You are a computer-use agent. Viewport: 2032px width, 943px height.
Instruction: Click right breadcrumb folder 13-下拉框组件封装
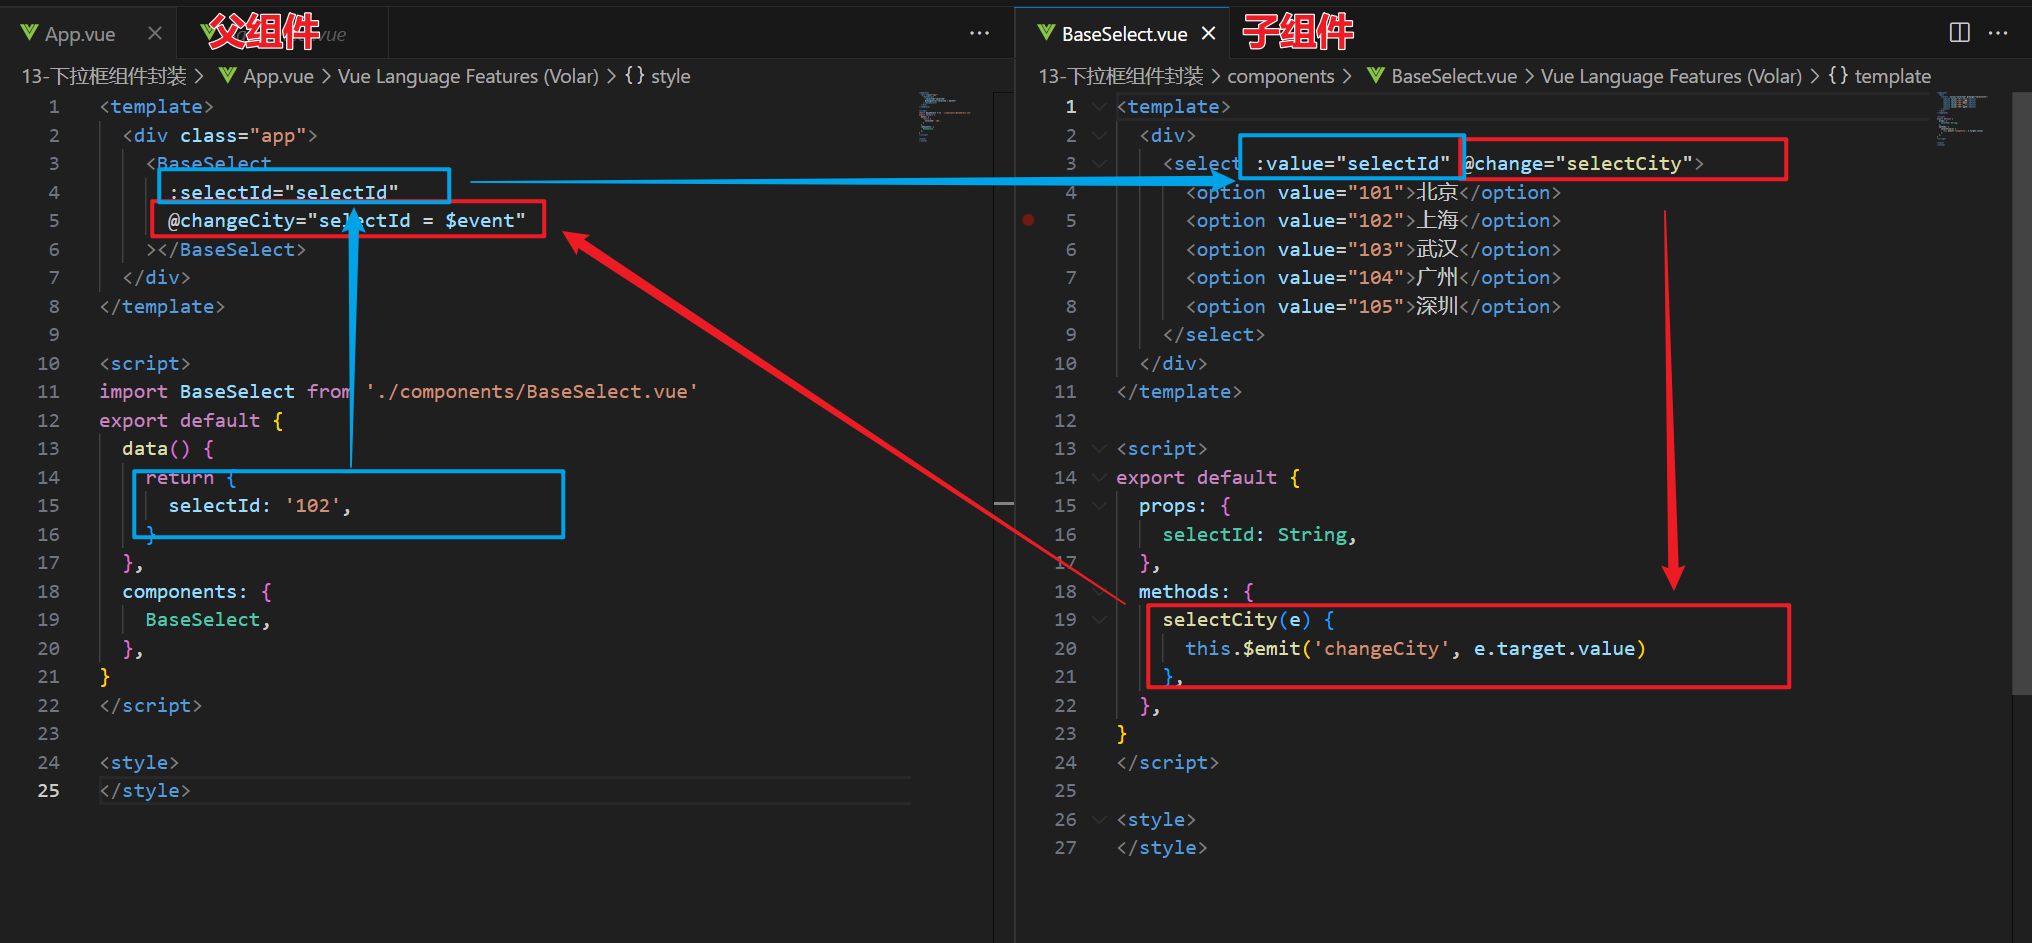pyautogui.click(x=1121, y=76)
